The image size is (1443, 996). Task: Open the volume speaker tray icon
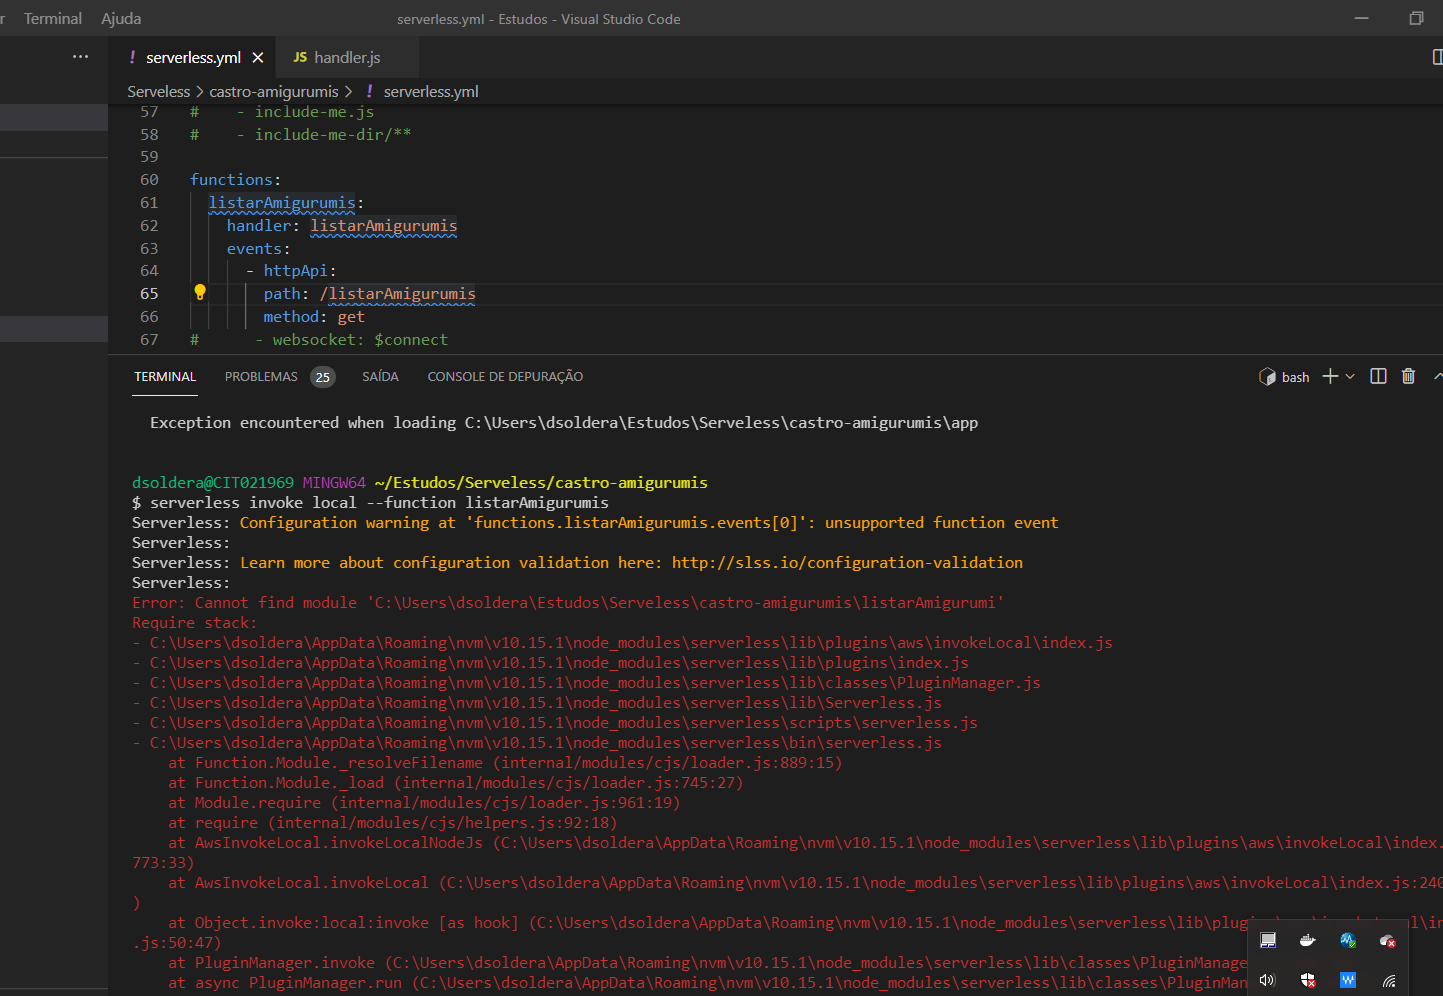1268,980
